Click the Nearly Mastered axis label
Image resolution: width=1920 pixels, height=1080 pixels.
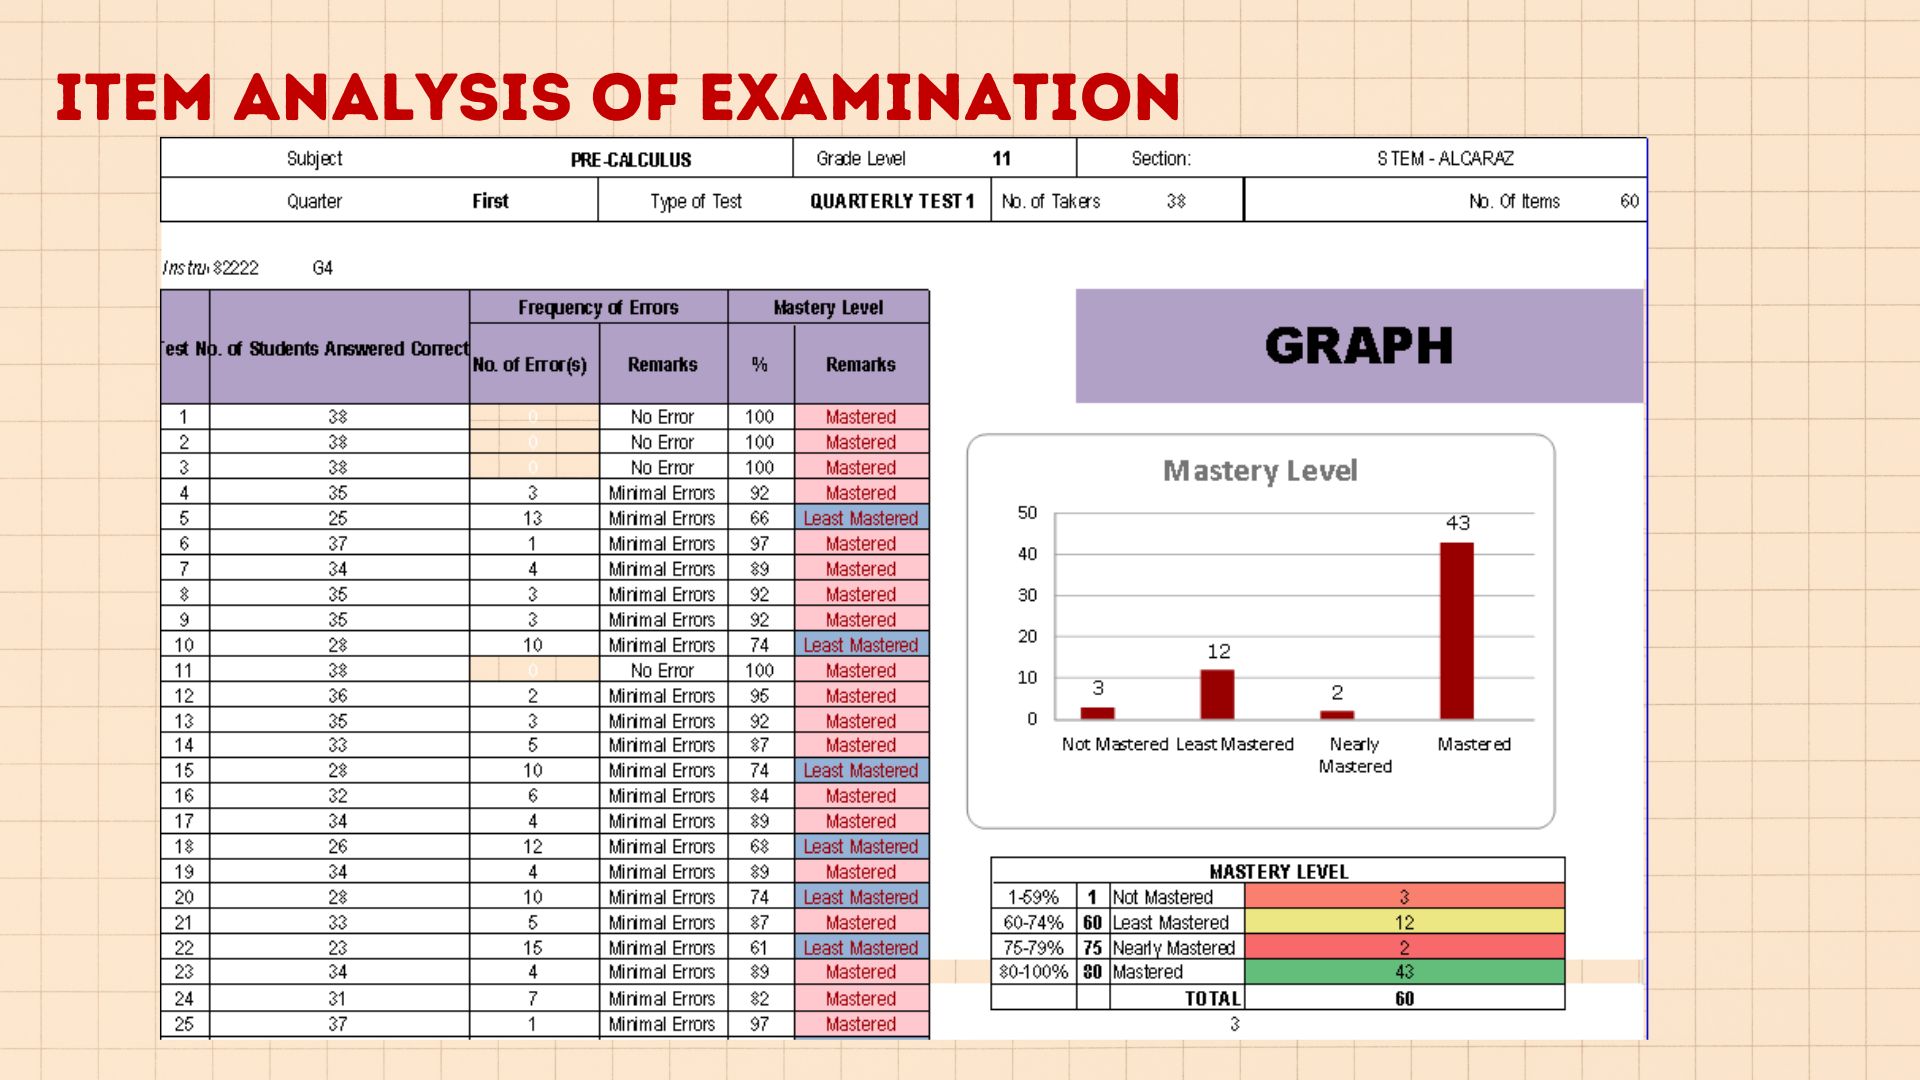tap(1354, 755)
